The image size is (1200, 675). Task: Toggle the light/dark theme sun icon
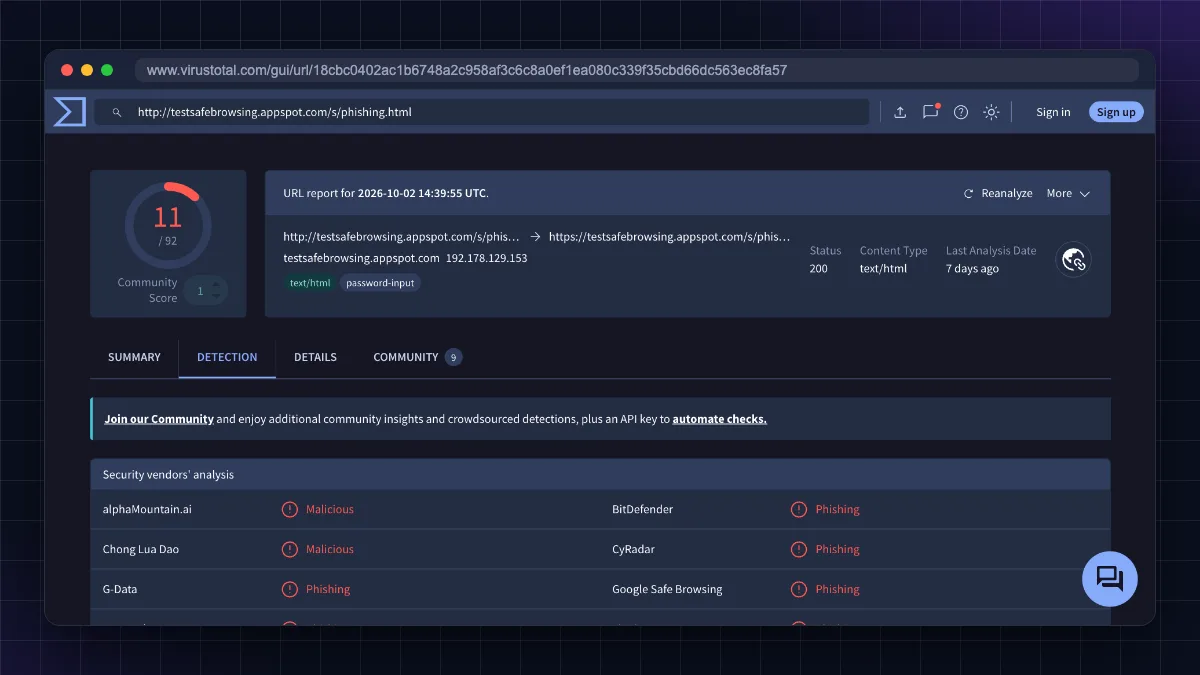pos(991,112)
